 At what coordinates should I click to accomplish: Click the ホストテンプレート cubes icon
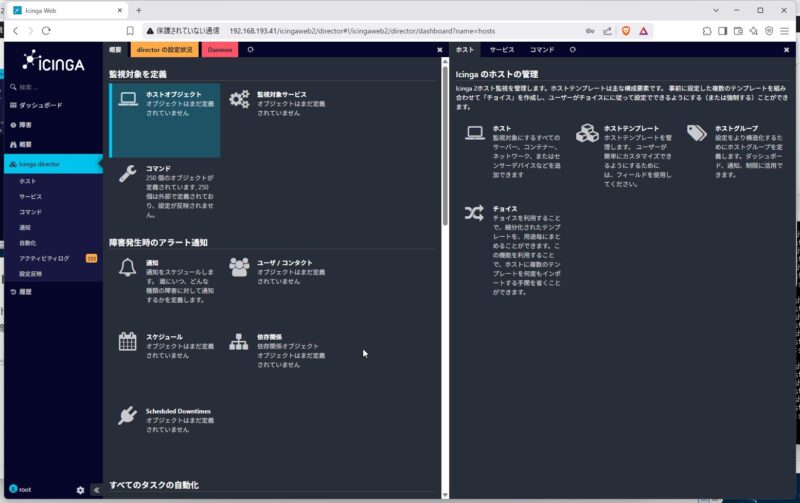pos(587,133)
